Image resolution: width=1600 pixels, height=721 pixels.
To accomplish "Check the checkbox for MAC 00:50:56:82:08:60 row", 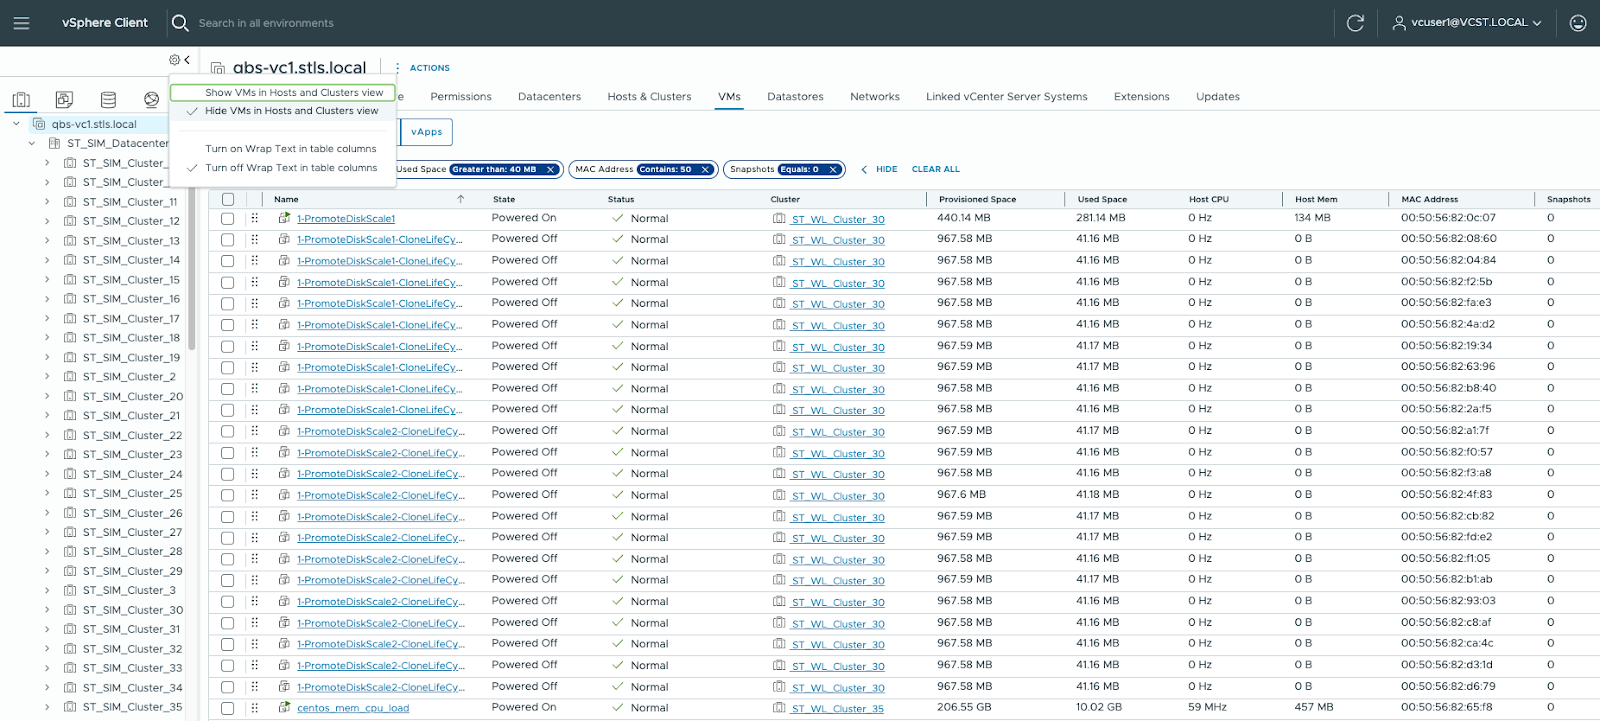I will pos(228,240).
